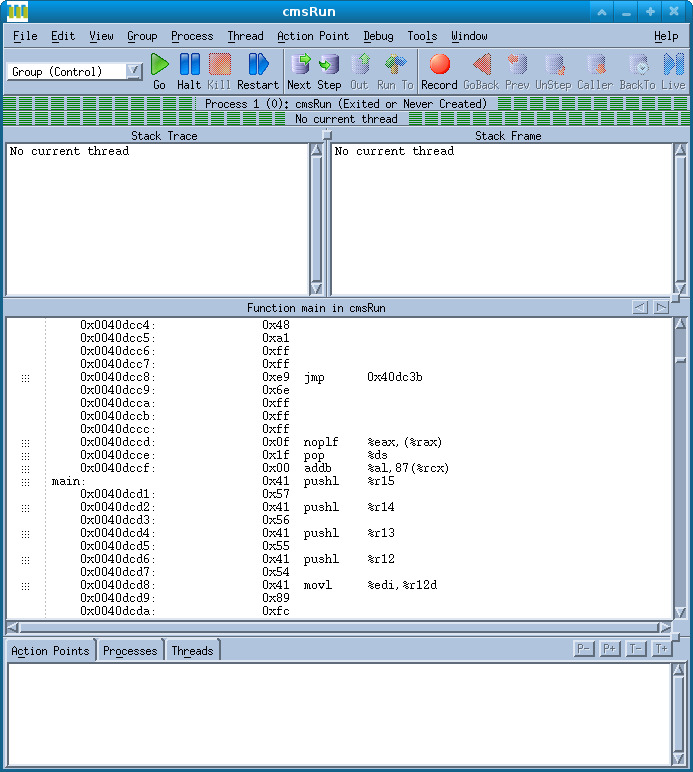
Task: Set breakpoint at jmp 0x40dc3b line
Action: [26, 378]
